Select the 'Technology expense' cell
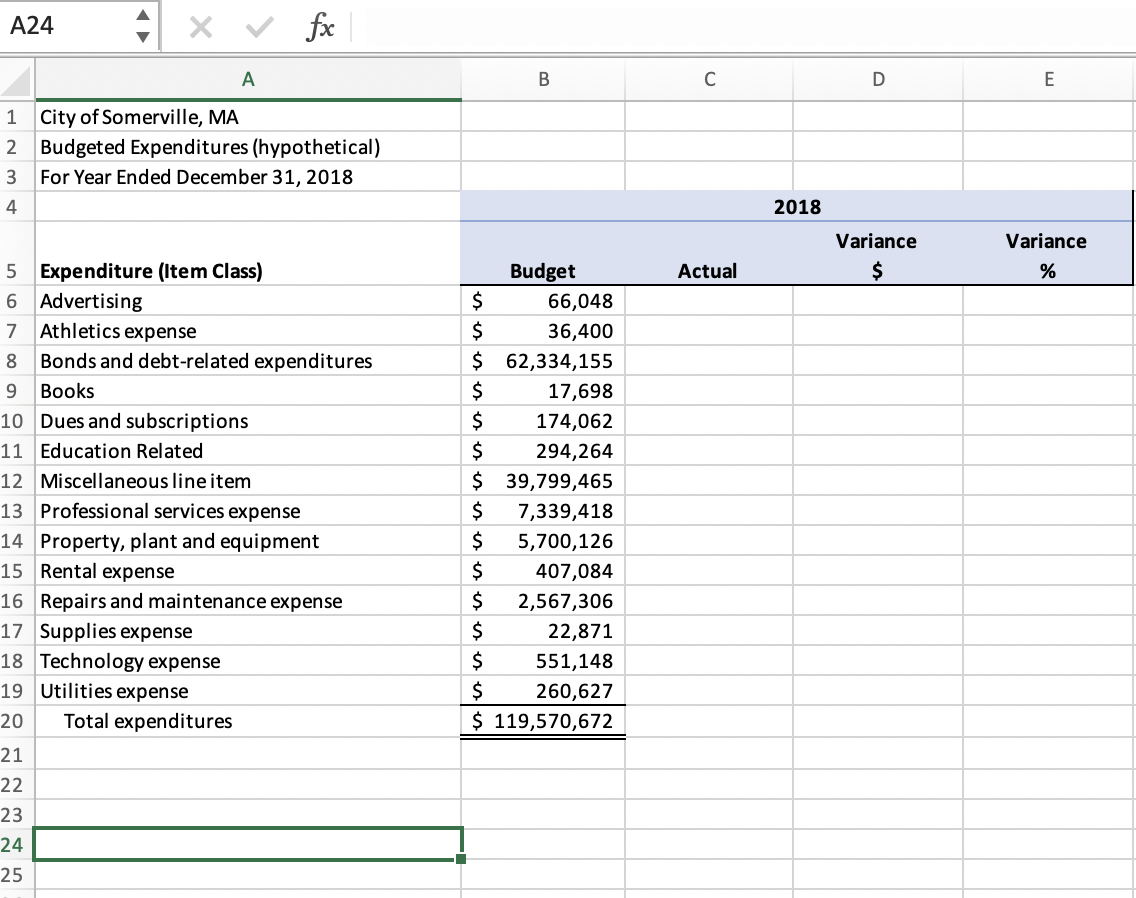The width and height of the screenshot is (1136, 898). [x=248, y=661]
